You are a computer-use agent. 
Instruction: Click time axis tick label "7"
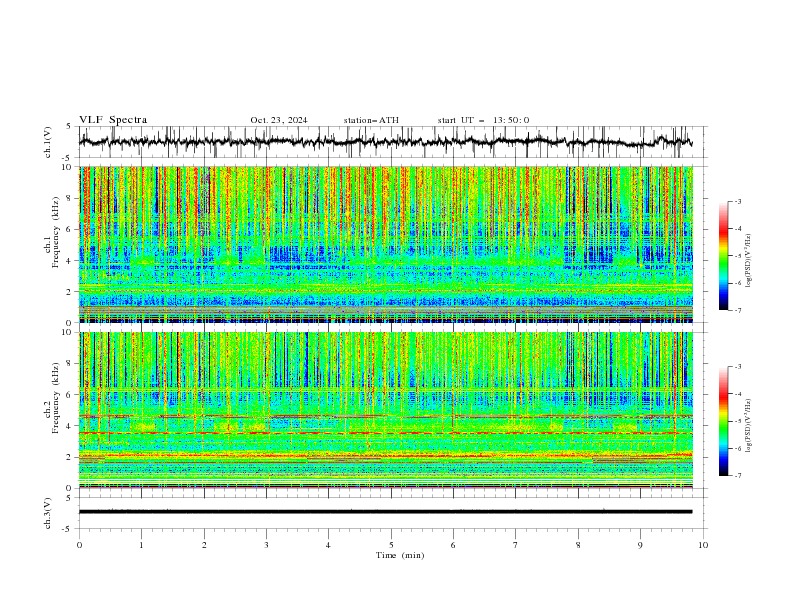[x=515, y=545]
